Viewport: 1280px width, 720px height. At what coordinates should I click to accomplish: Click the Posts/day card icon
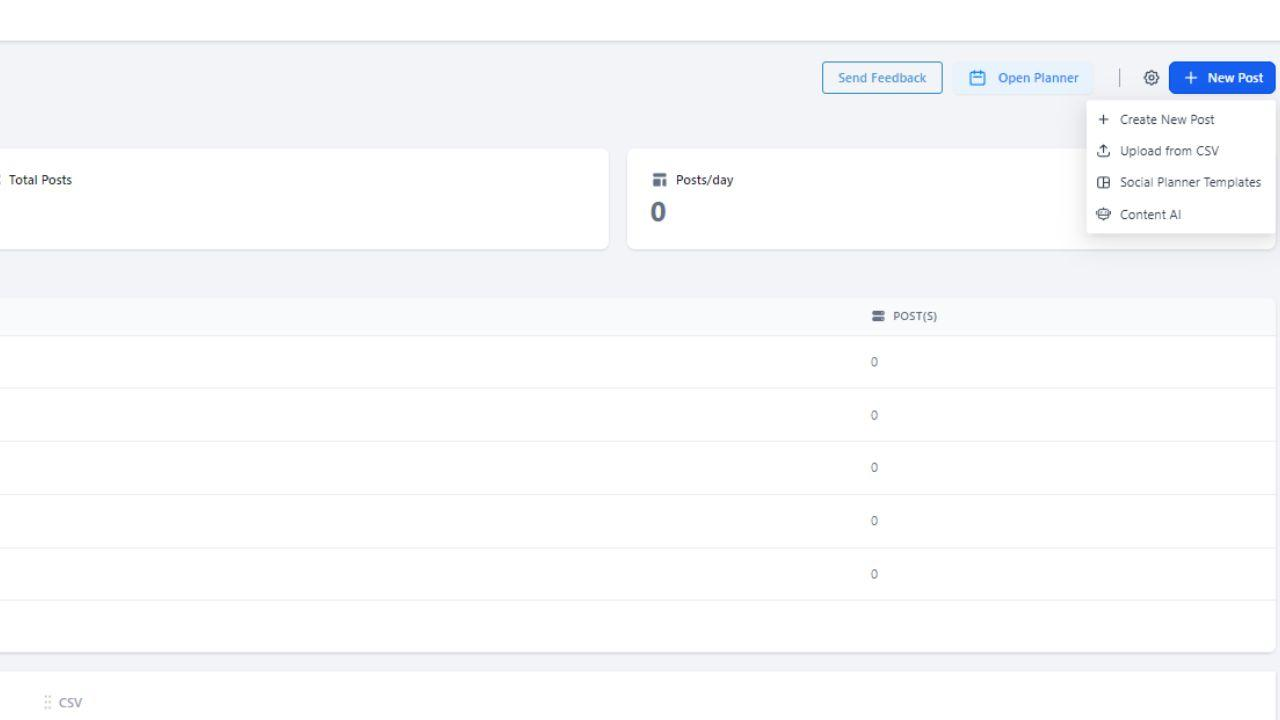(x=659, y=180)
